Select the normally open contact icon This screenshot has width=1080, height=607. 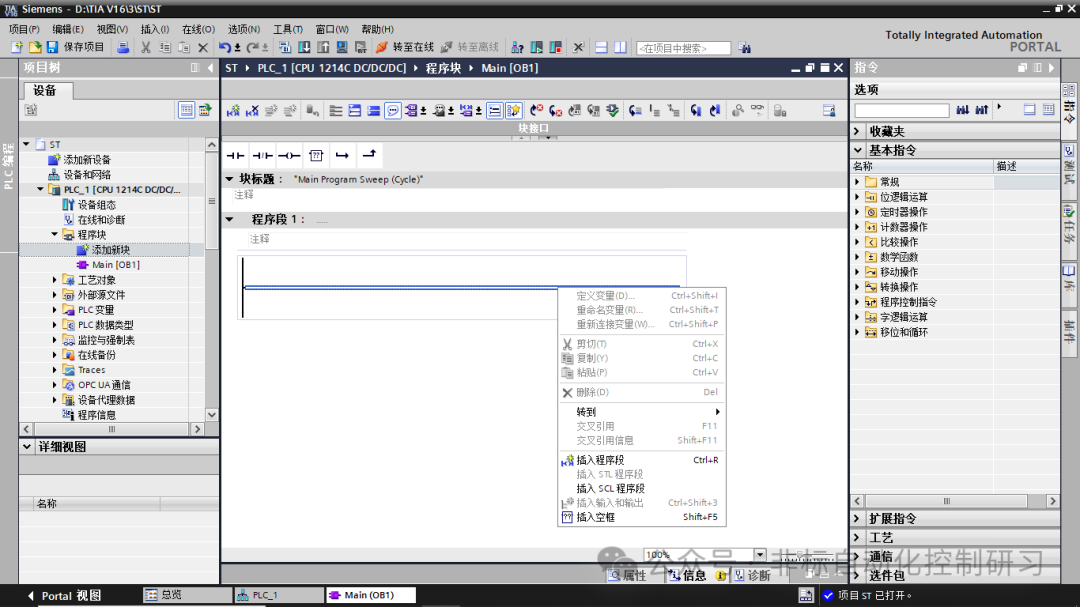click(236, 155)
